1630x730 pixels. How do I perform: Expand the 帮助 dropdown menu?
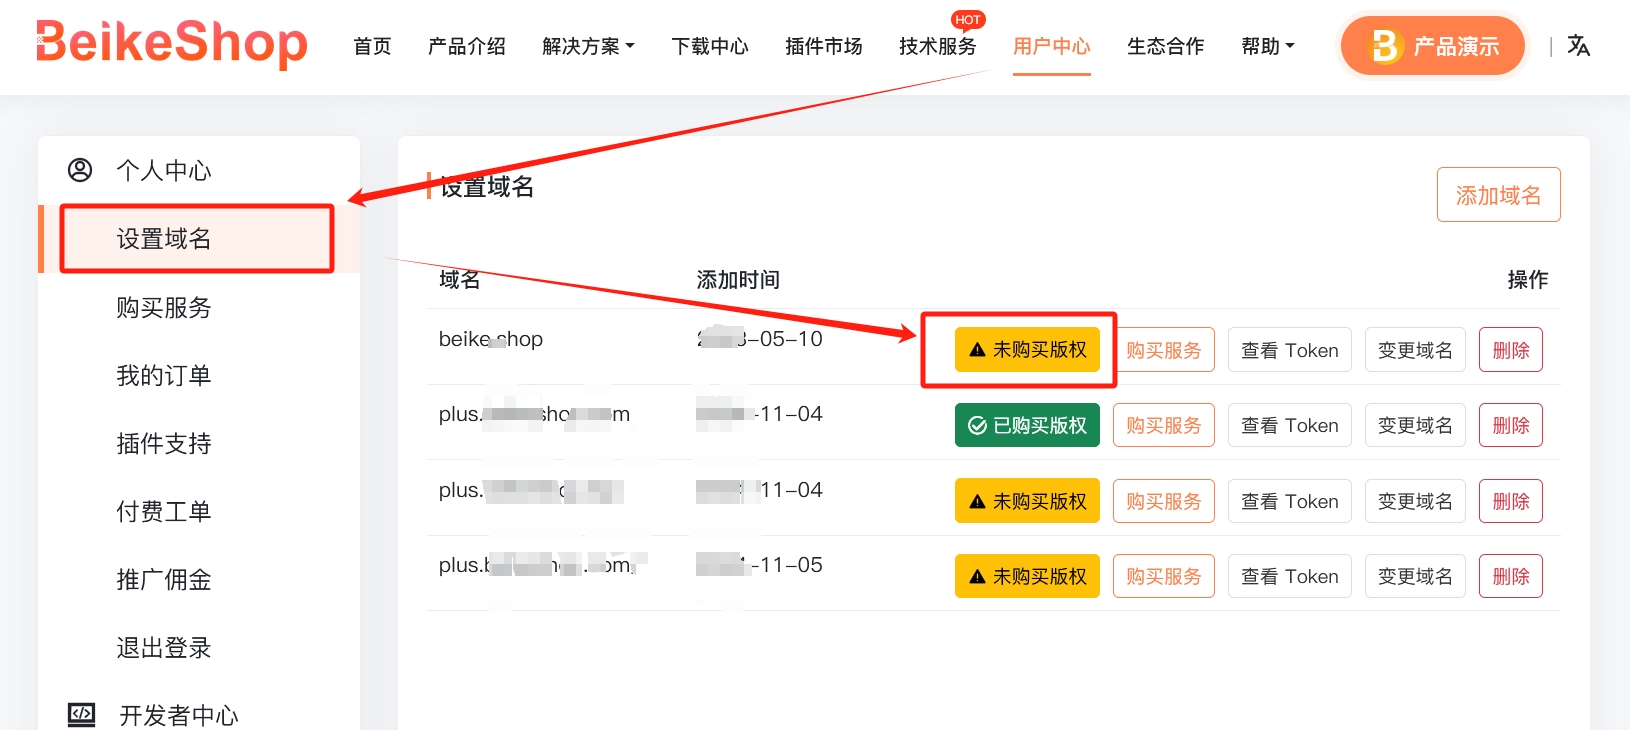1267,46
